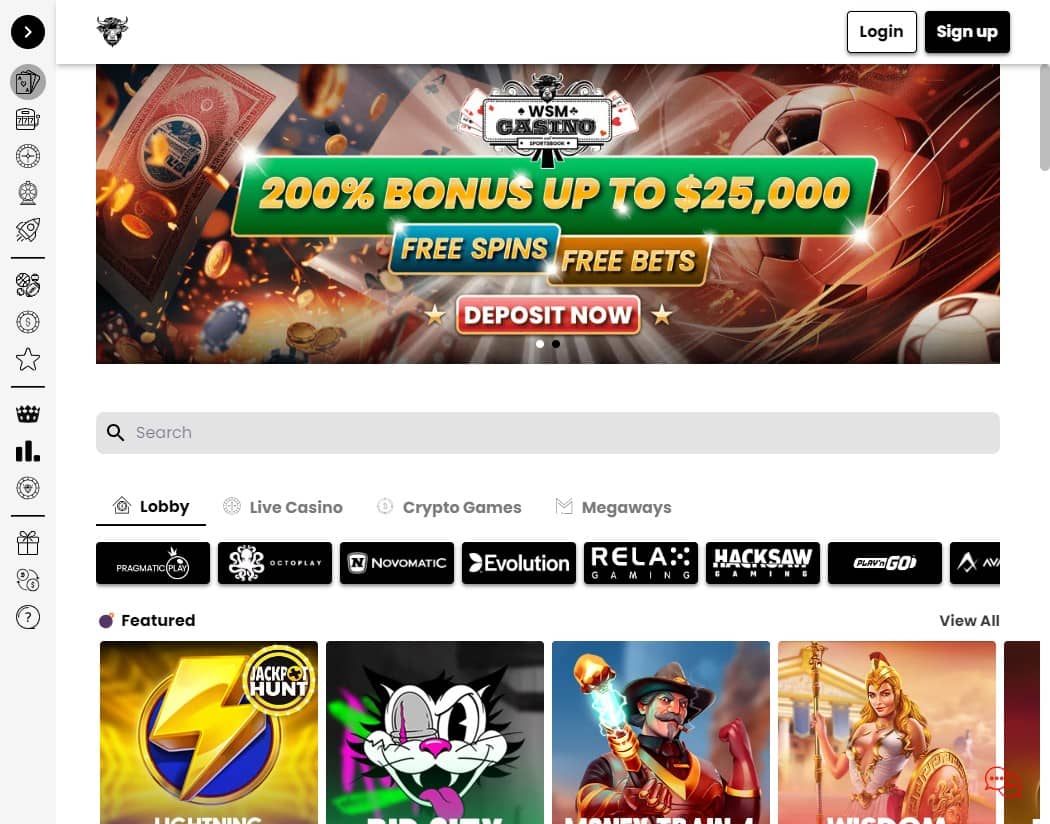Open the question mark help icon
1050x824 pixels.
pos(27,617)
